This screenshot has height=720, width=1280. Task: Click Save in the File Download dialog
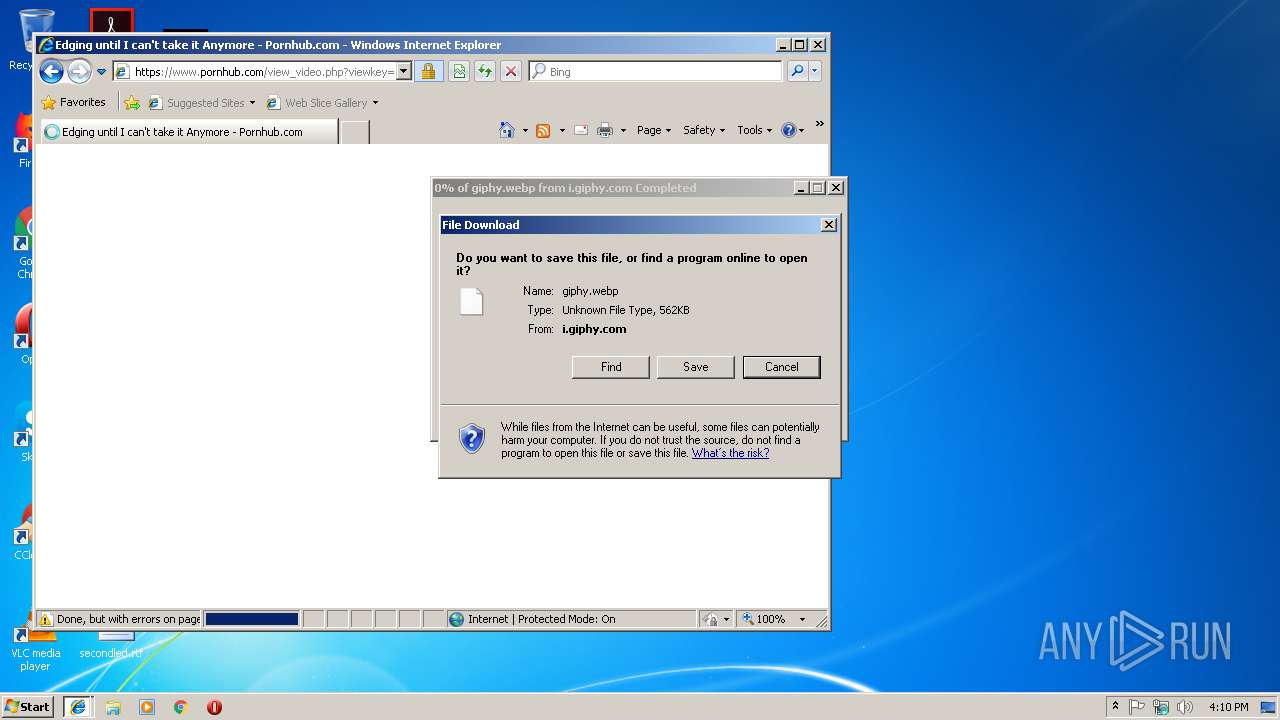(x=696, y=367)
